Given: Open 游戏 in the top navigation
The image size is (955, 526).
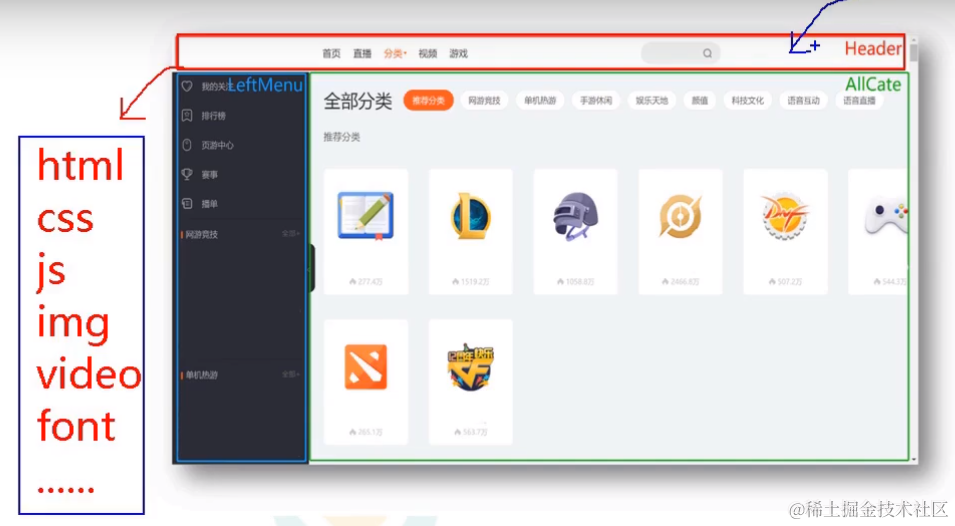Looking at the screenshot, I should tap(459, 54).
